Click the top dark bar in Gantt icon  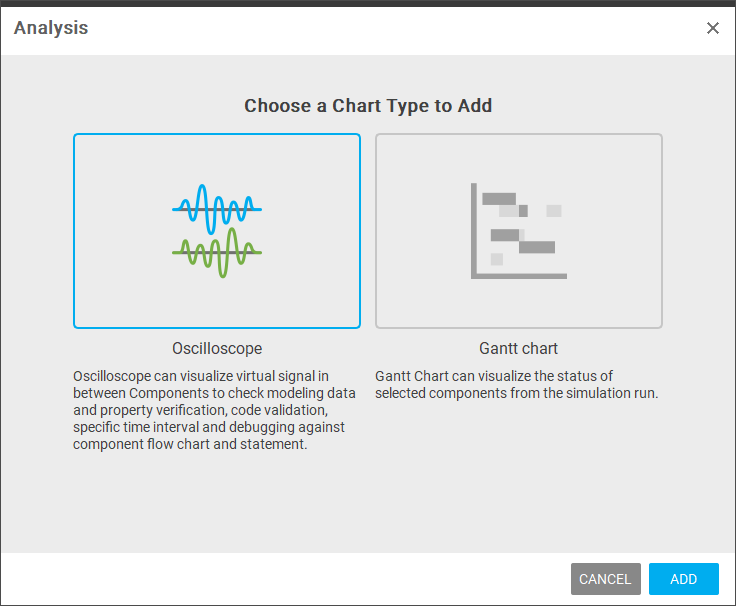[x=499, y=199]
